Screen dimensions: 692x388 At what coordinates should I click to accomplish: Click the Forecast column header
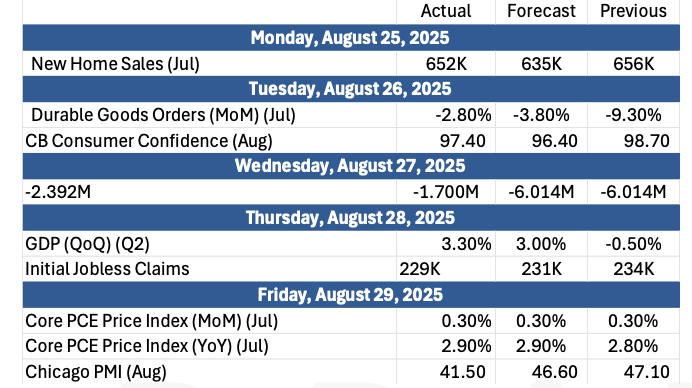click(x=541, y=11)
